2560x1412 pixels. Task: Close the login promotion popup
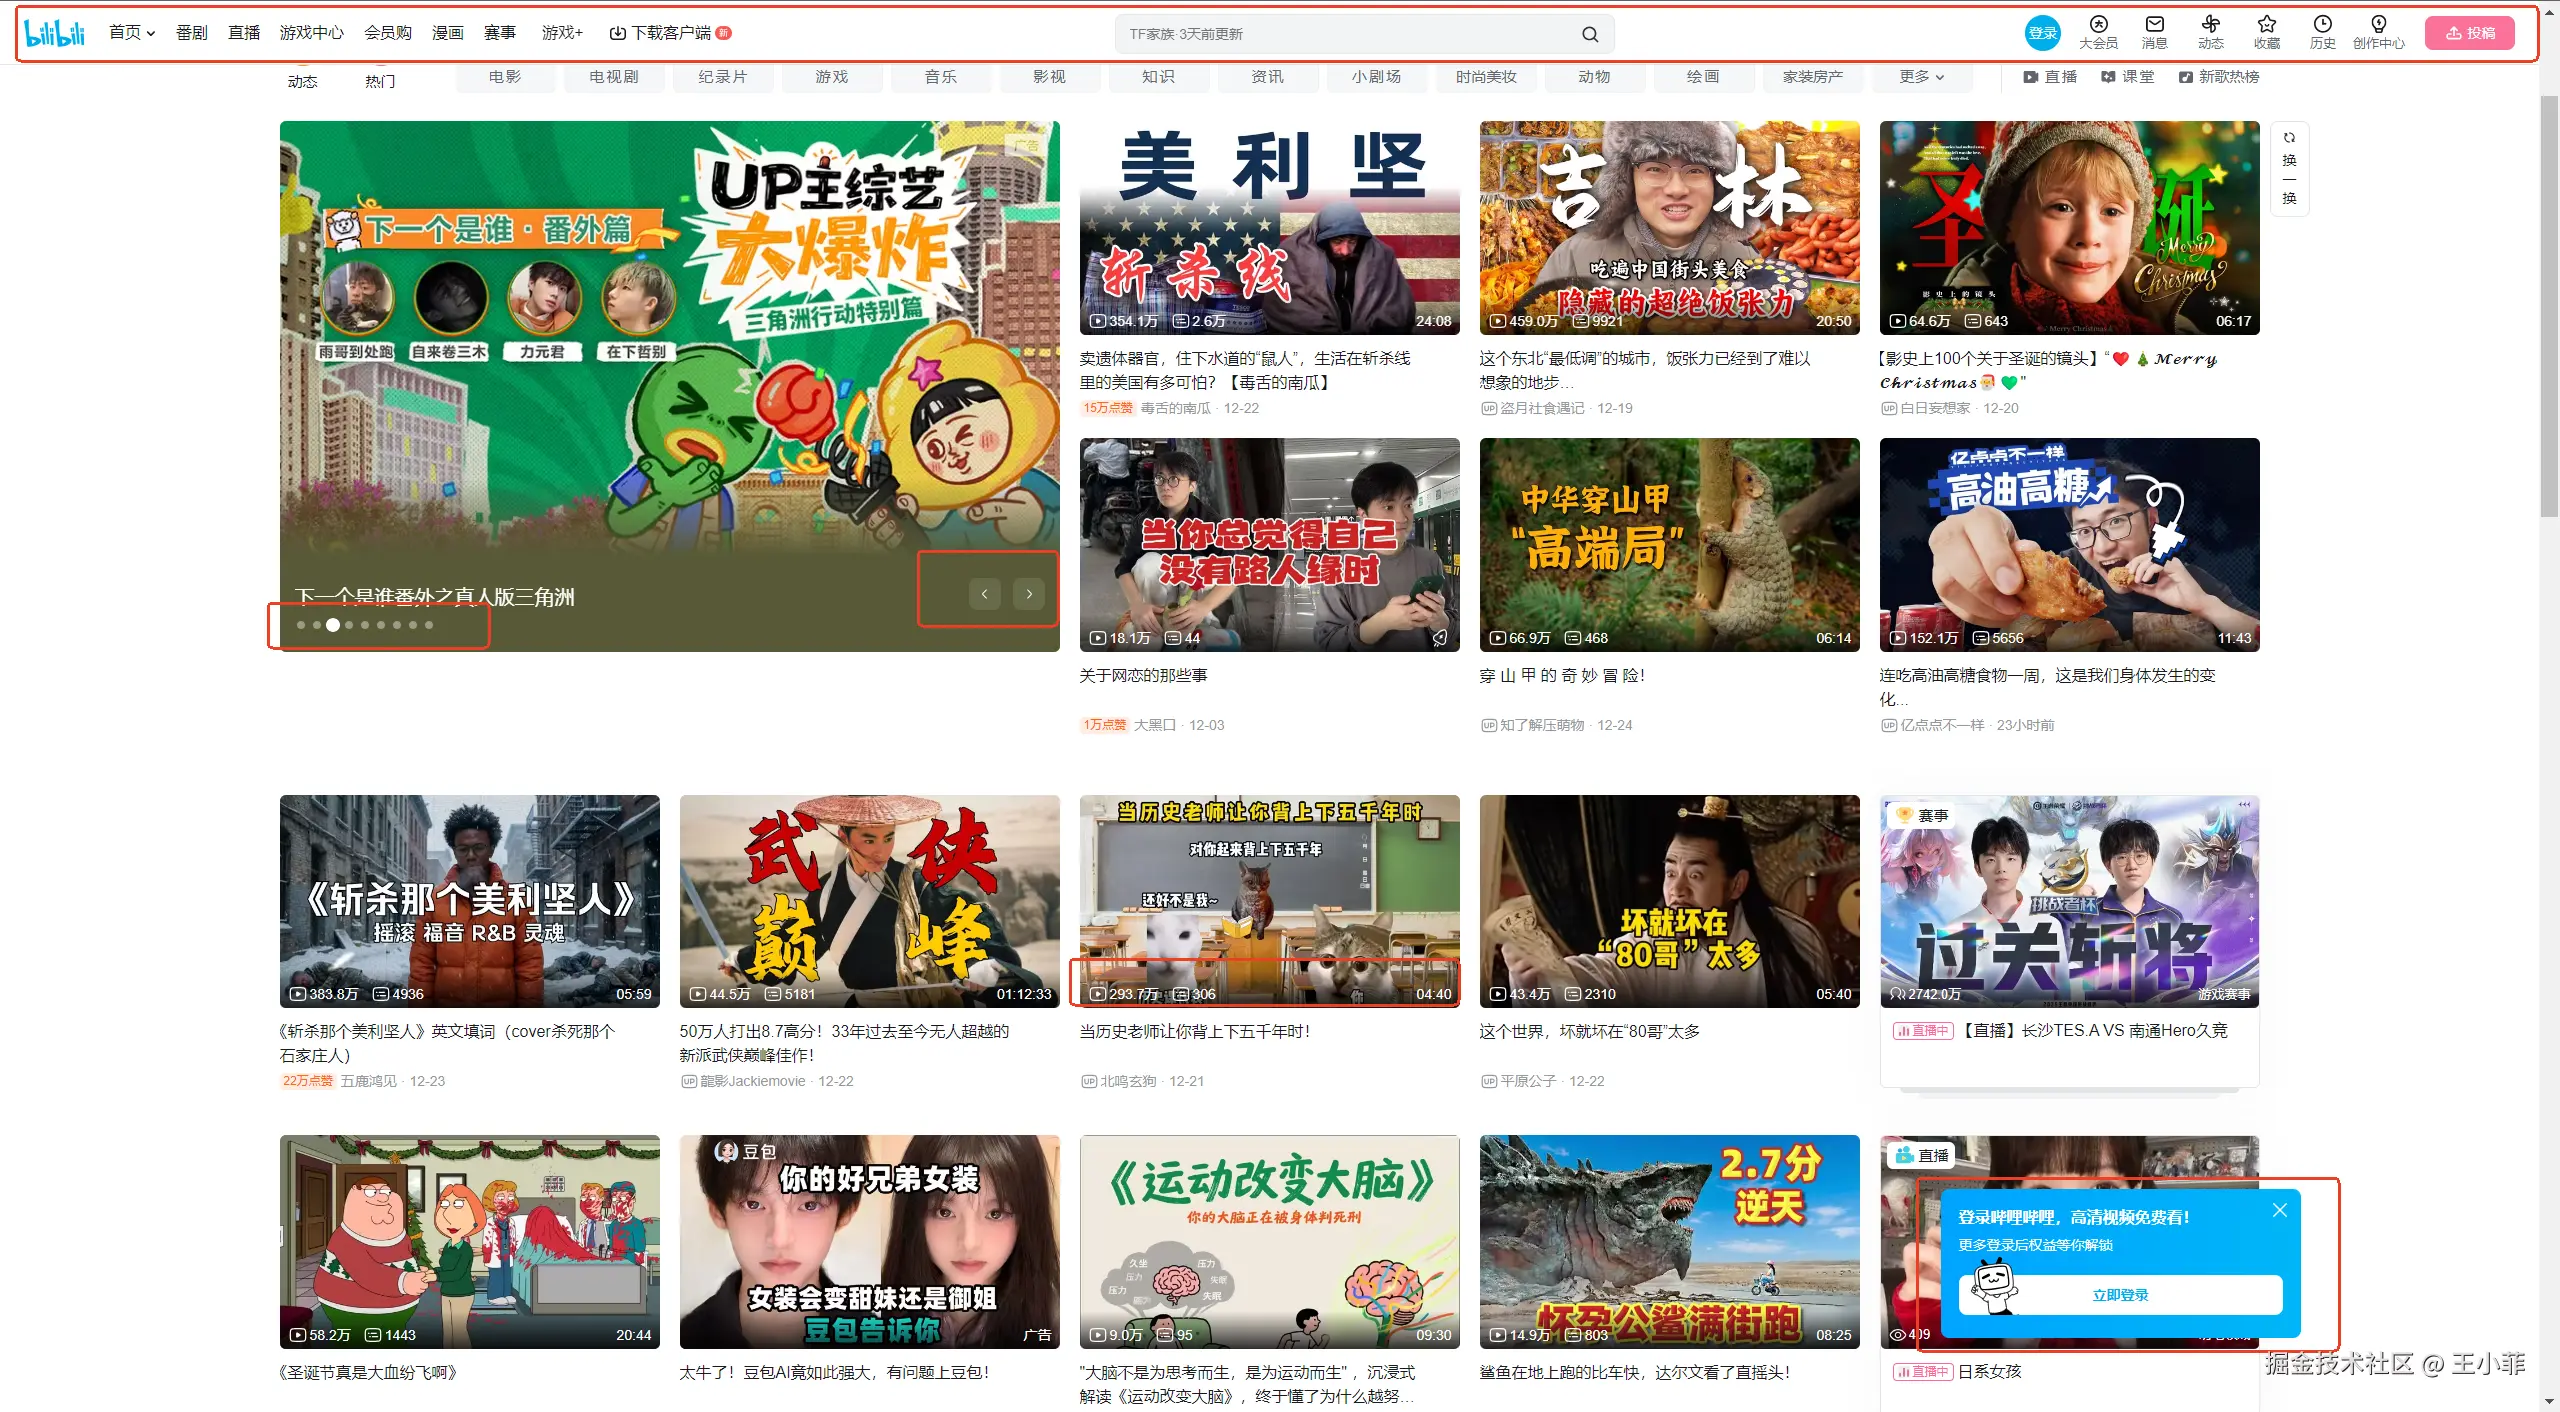pos(2279,1210)
